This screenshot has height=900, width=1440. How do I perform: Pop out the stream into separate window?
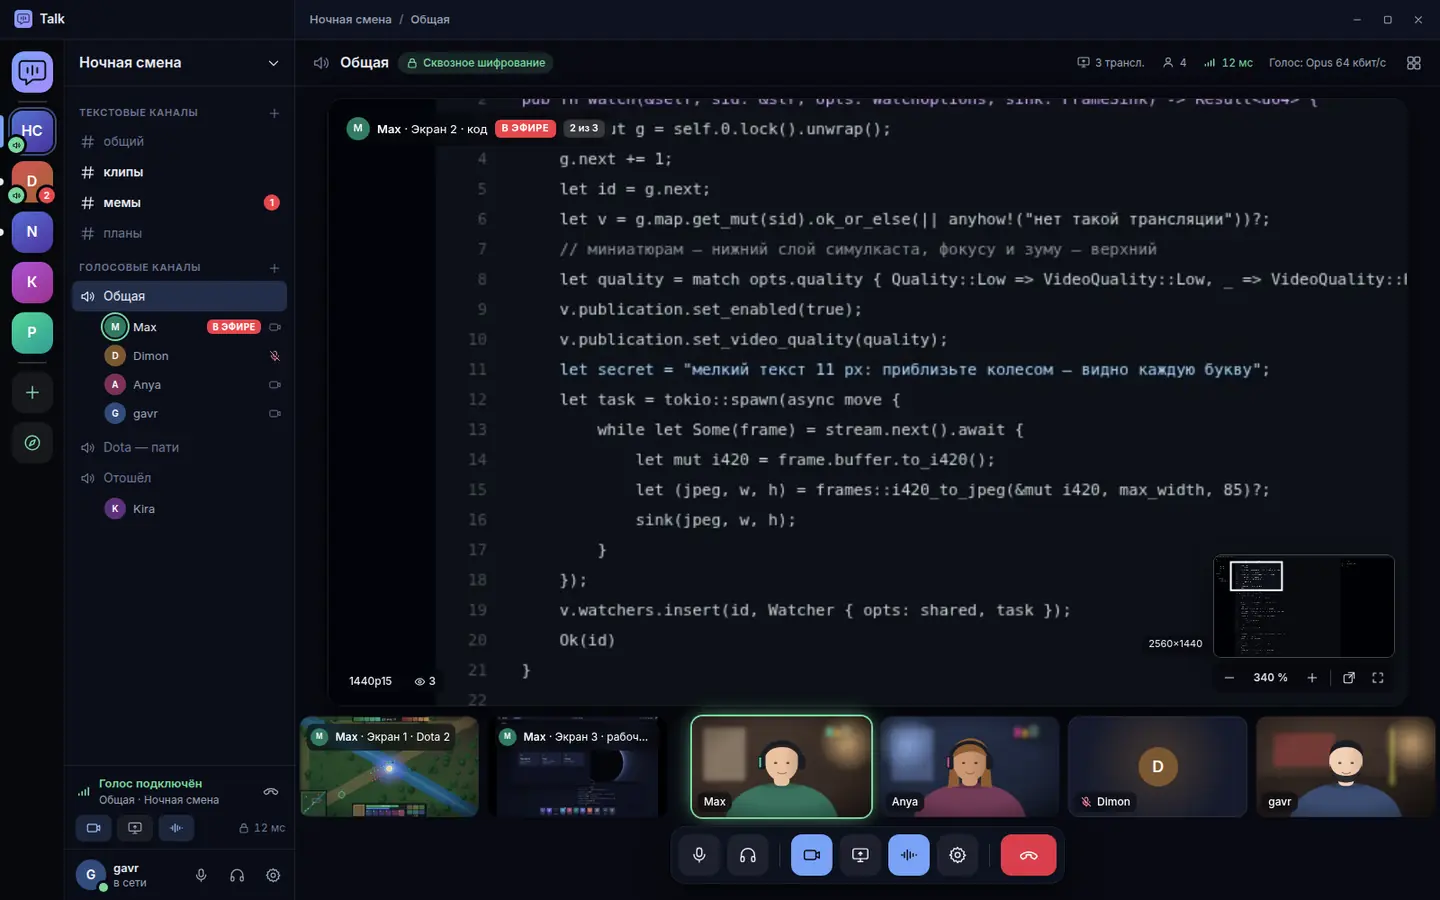pos(1349,678)
